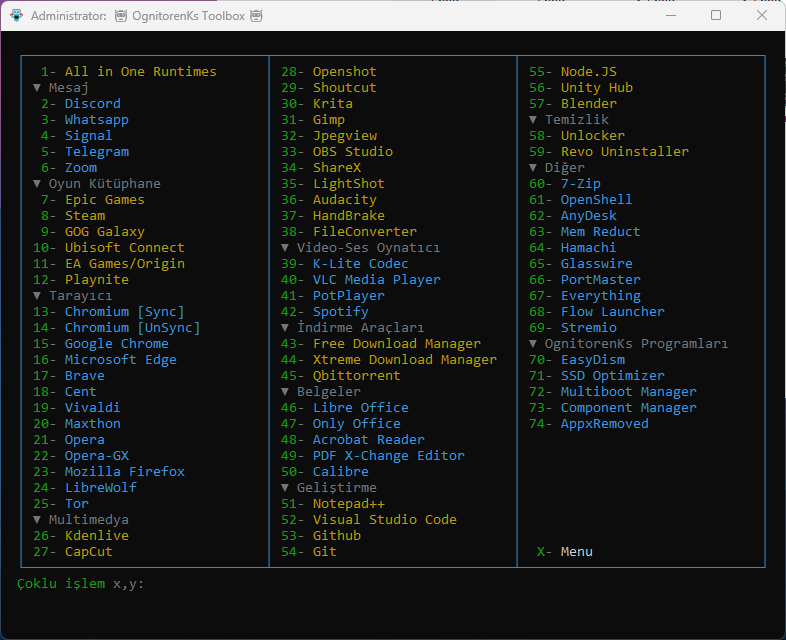
Task: Click the 34- ShareX row
Action: point(321,168)
